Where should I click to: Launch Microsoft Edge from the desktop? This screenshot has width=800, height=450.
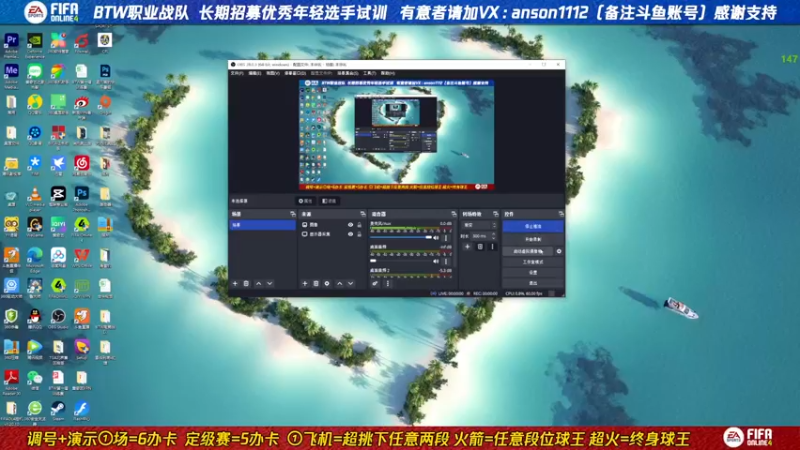click(35, 255)
